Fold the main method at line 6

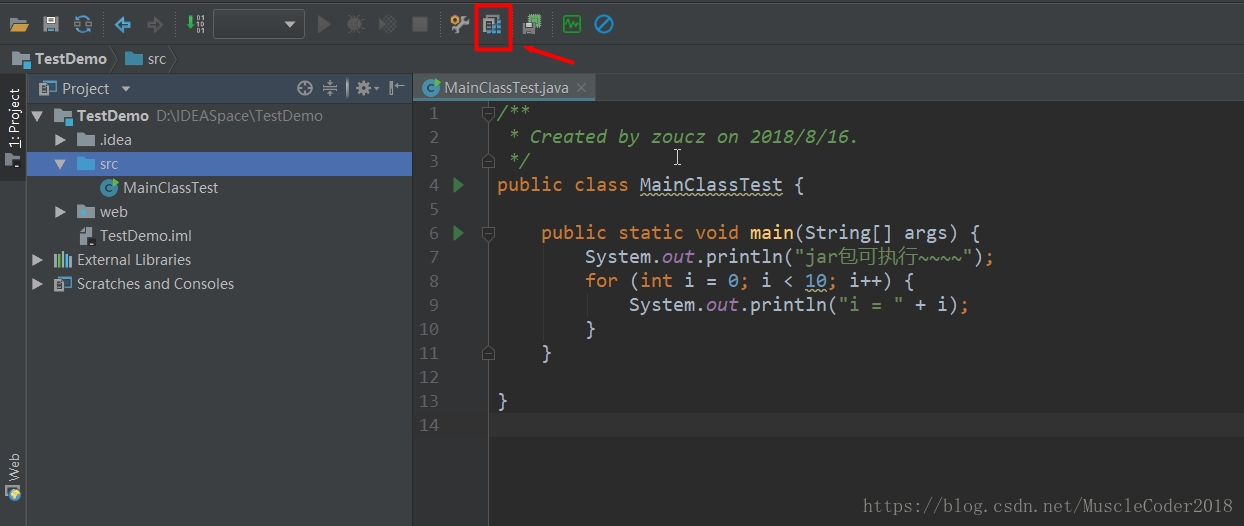coord(488,233)
